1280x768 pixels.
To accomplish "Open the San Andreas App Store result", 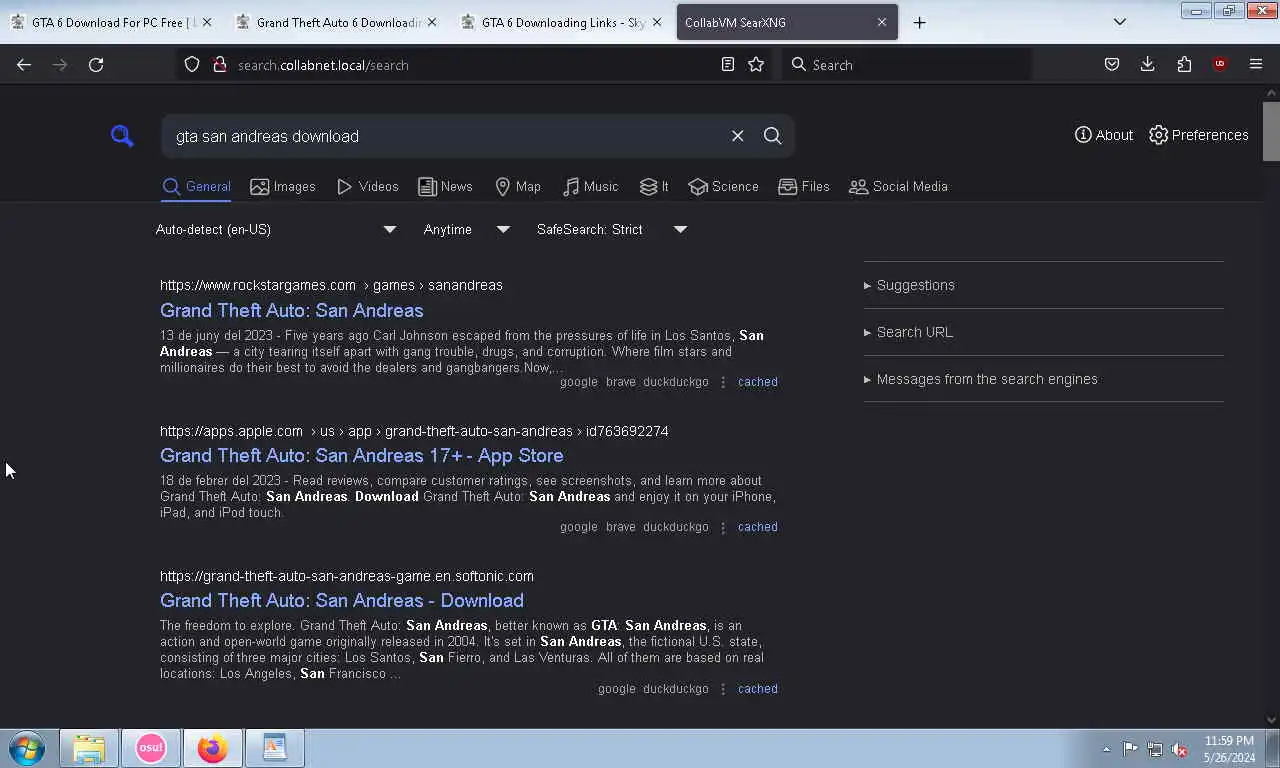I will pyautogui.click(x=361, y=455).
